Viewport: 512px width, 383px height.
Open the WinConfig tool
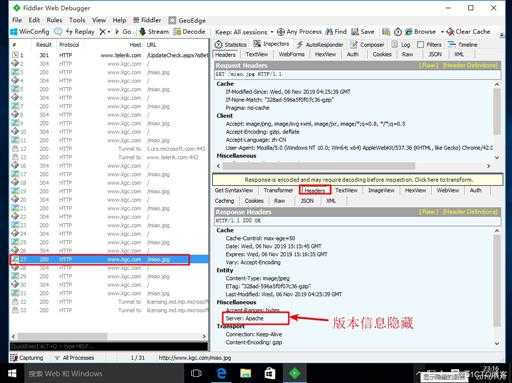click(30, 32)
